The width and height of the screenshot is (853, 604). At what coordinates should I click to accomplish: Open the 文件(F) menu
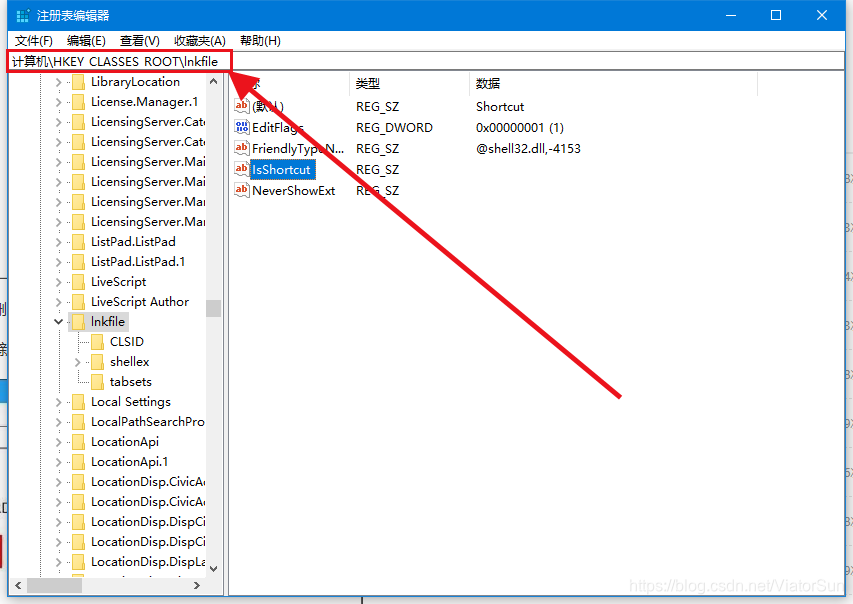(33, 41)
